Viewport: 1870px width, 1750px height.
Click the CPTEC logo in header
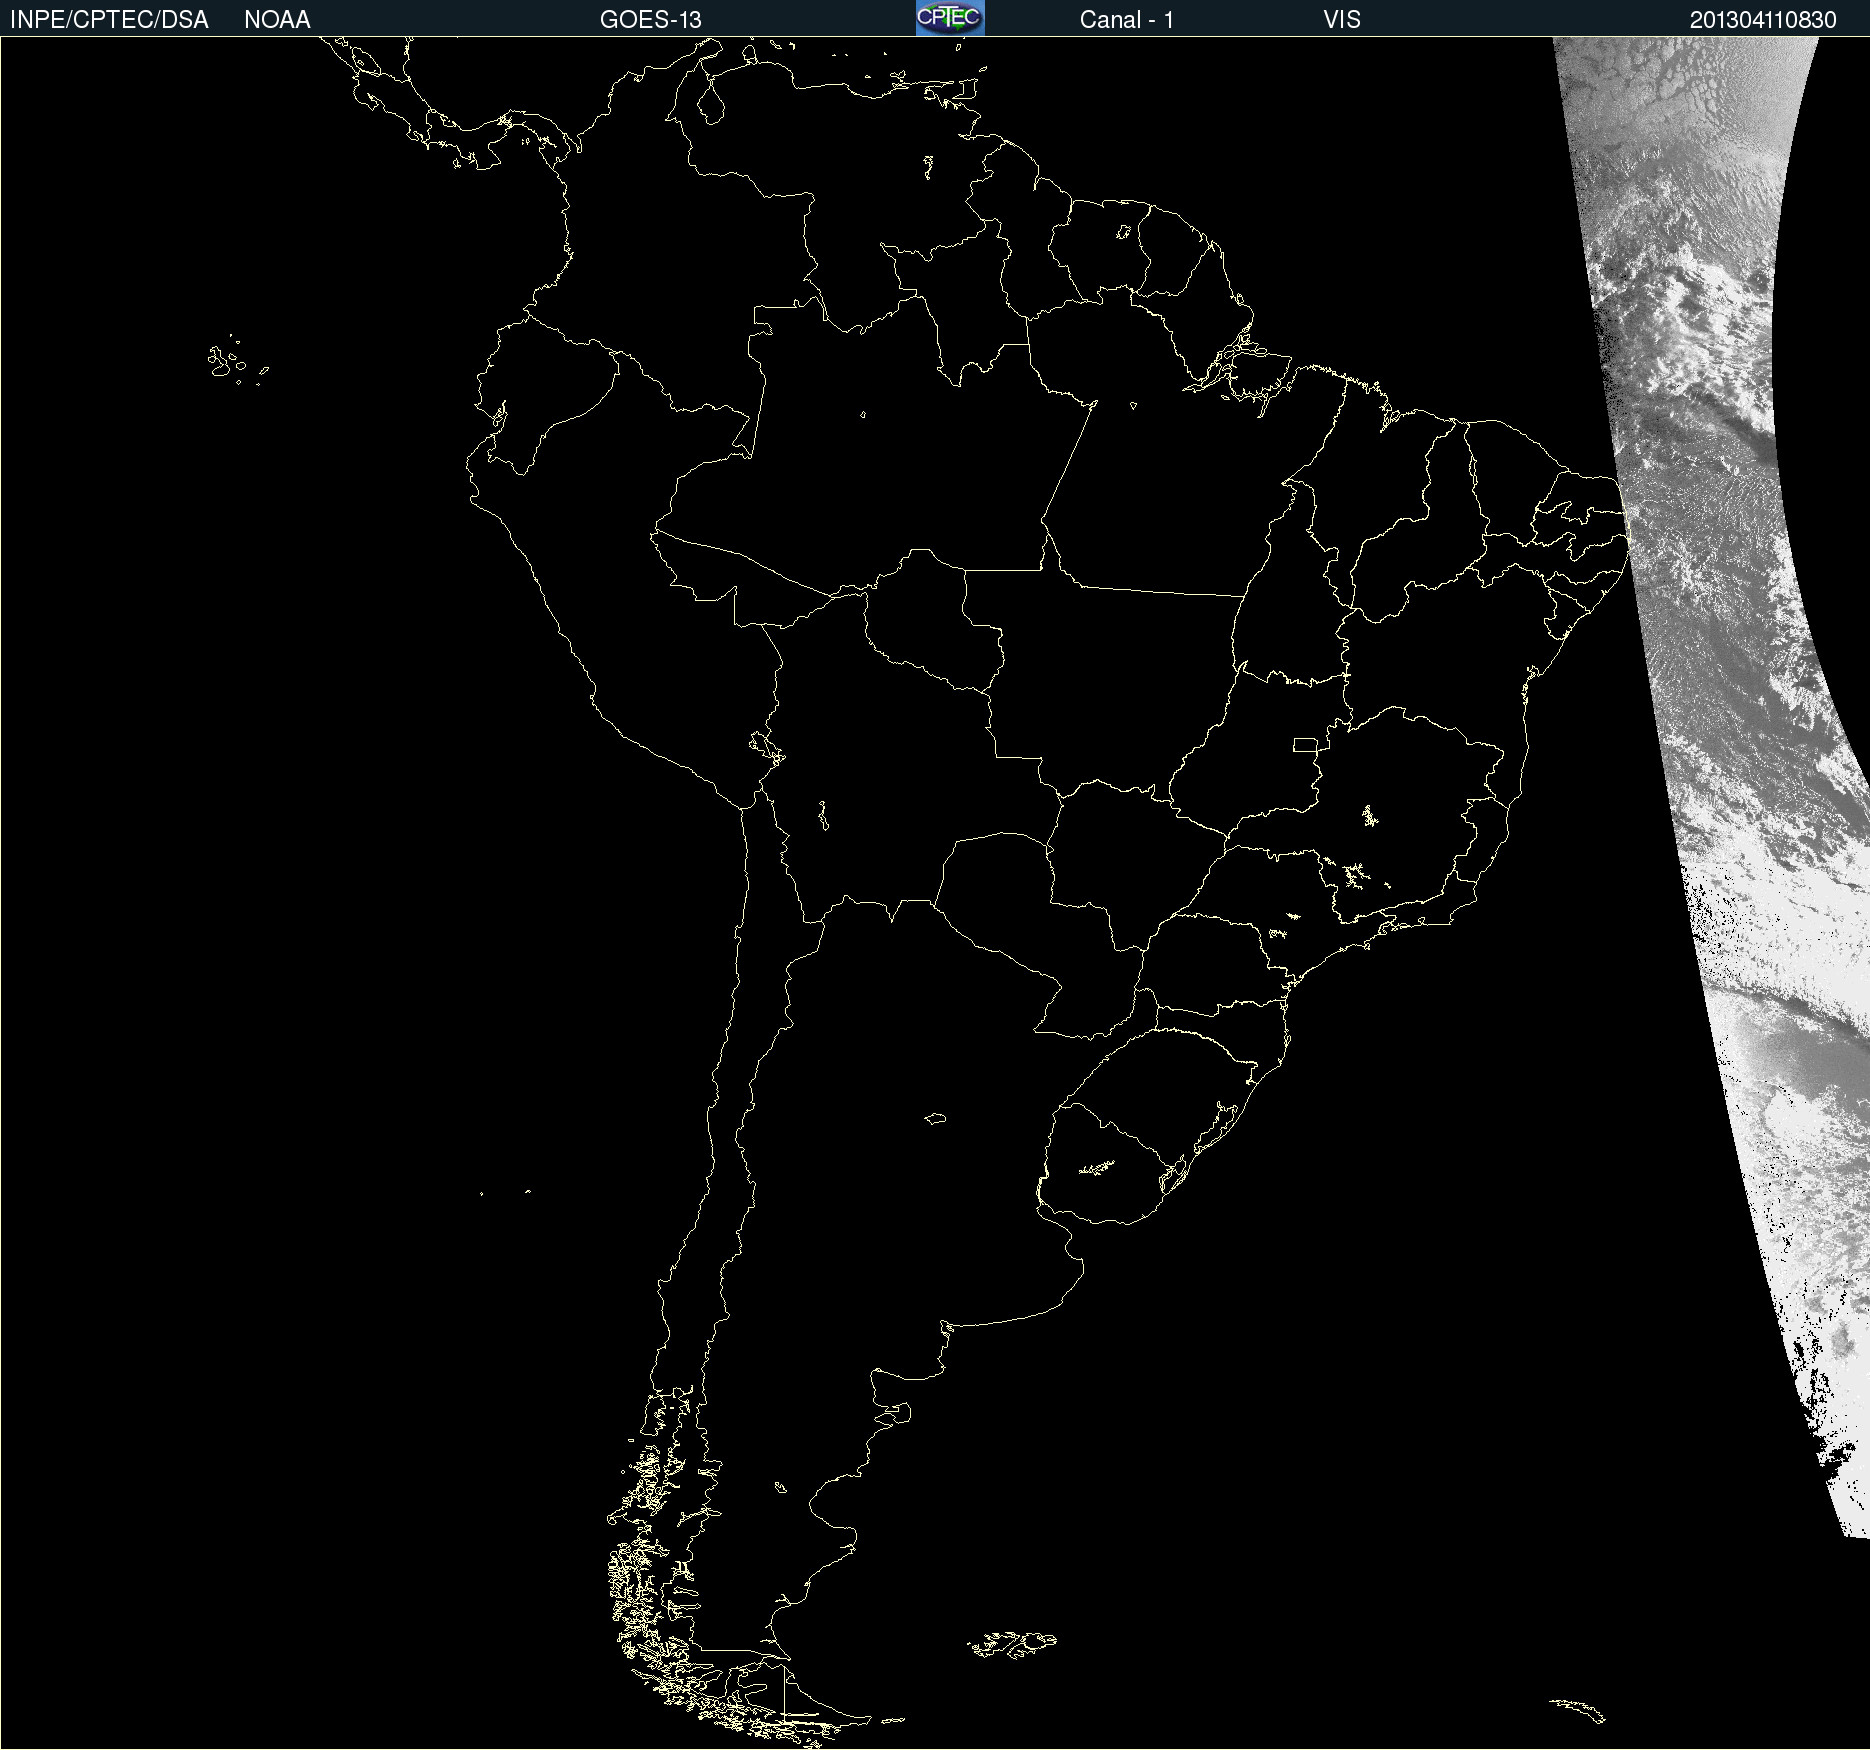pos(950,18)
